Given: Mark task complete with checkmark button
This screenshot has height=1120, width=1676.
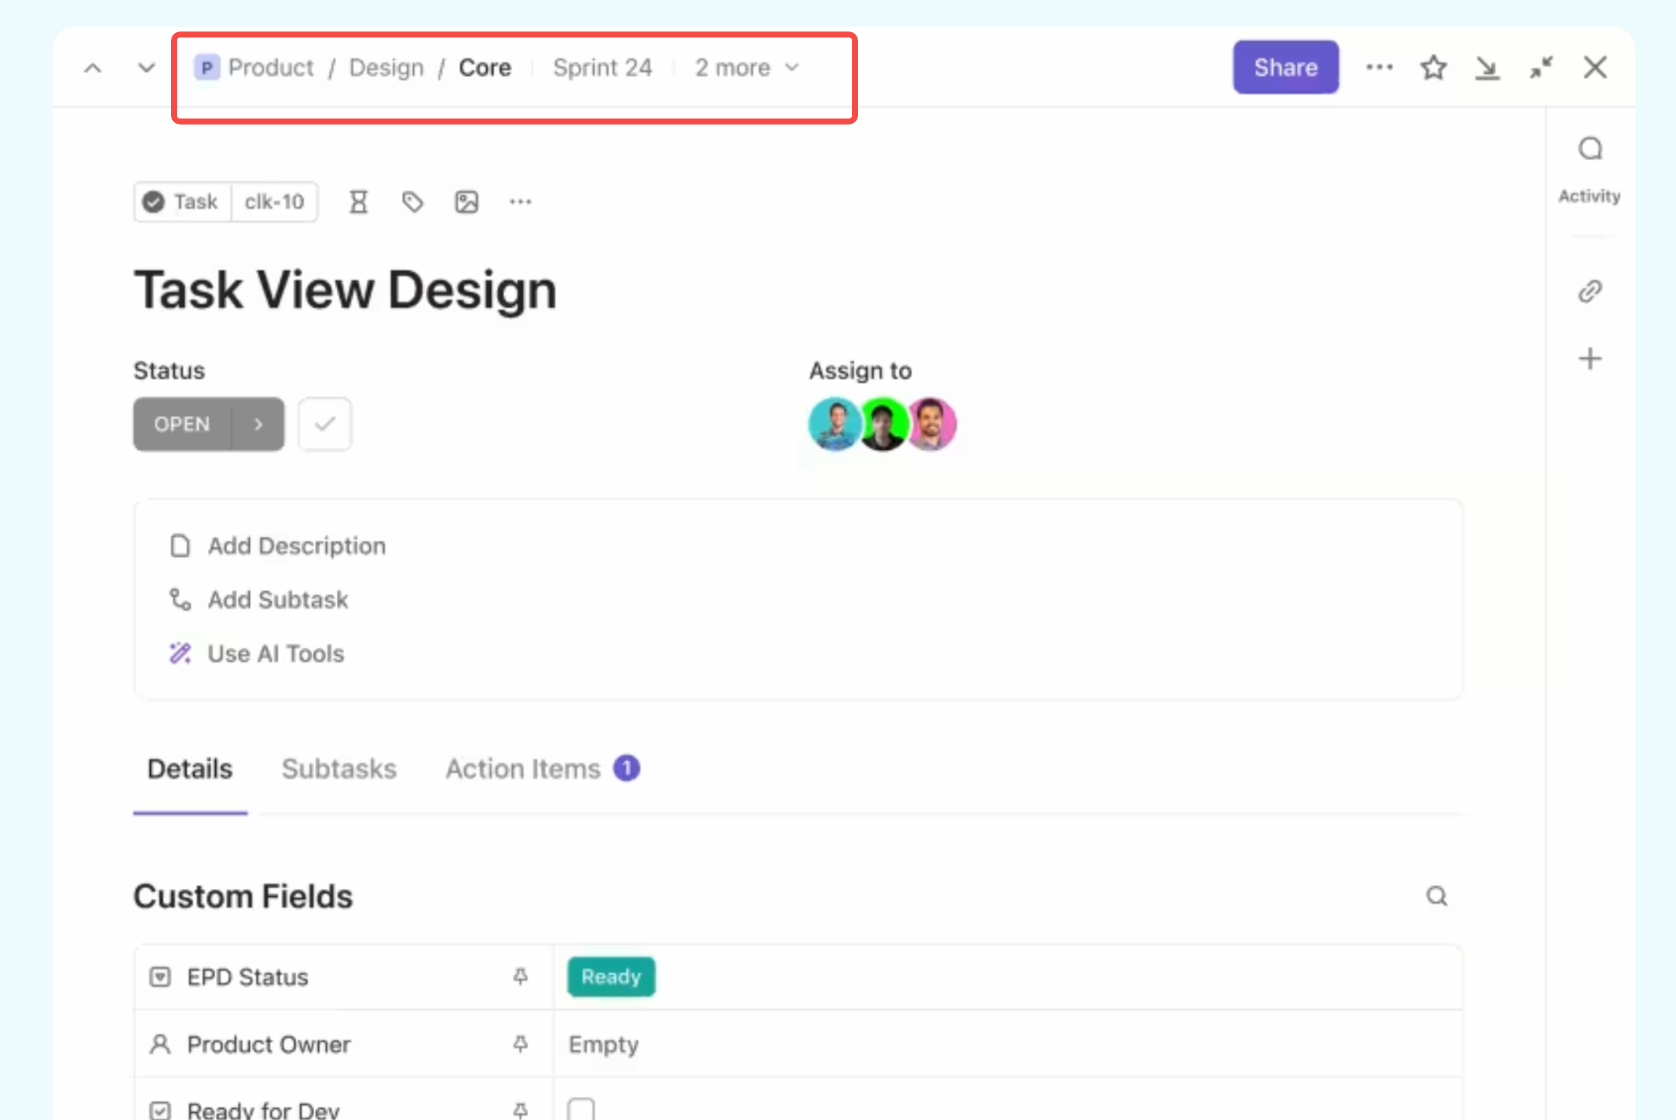Looking at the screenshot, I should pos(325,424).
